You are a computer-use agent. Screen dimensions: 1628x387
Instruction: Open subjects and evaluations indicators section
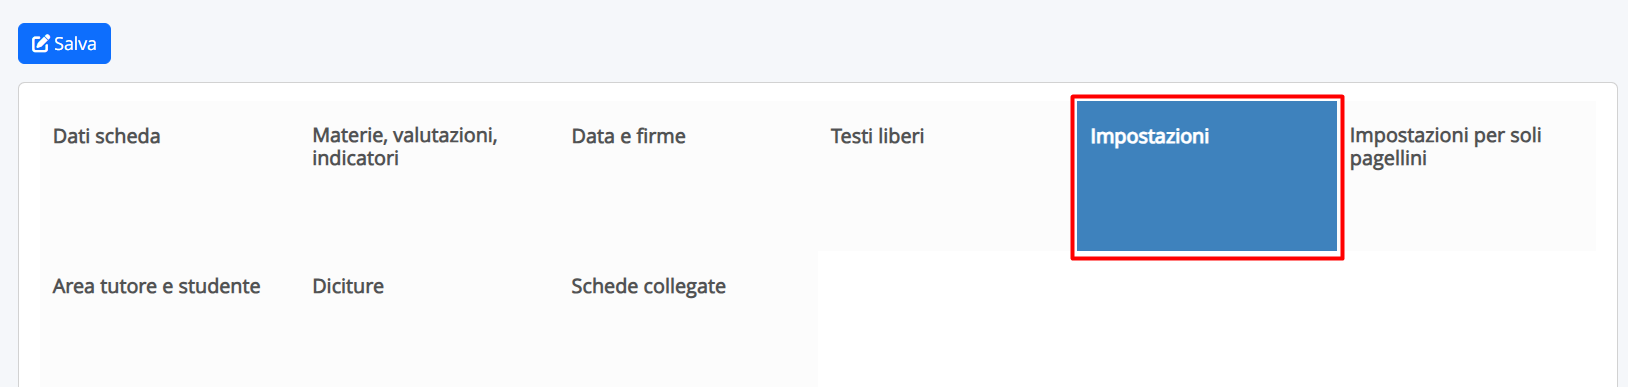[x=429, y=175]
